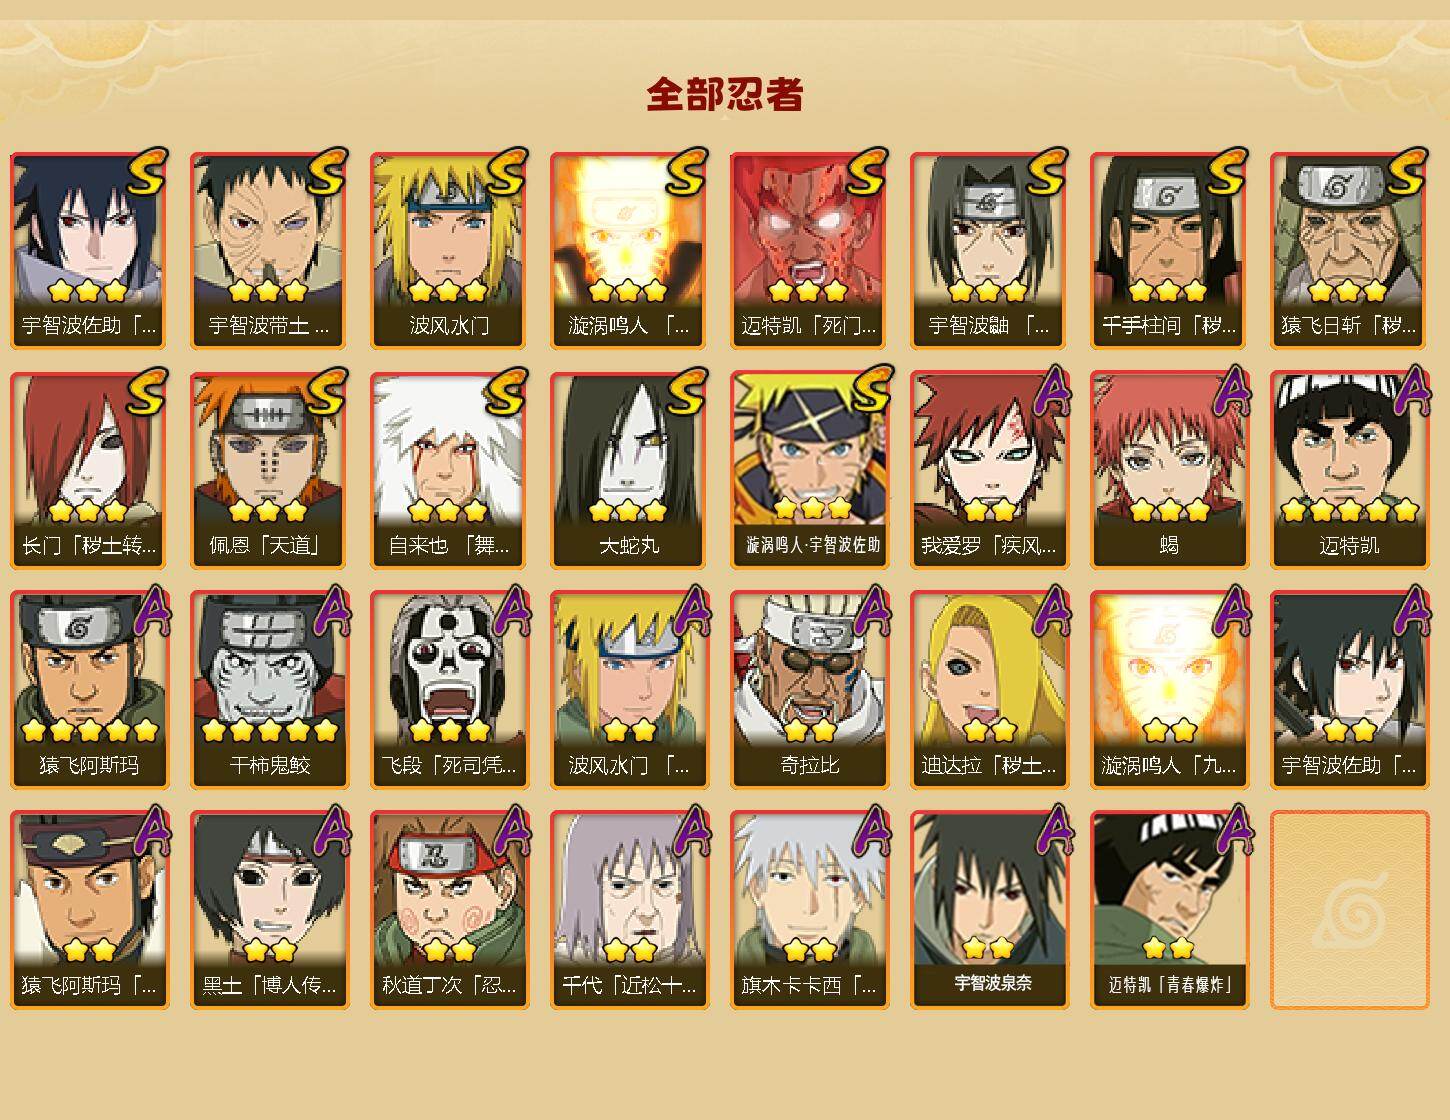Open the 猿飞日斩 S-rank ninja card
This screenshot has height=1120, width=1450.
[1349, 250]
